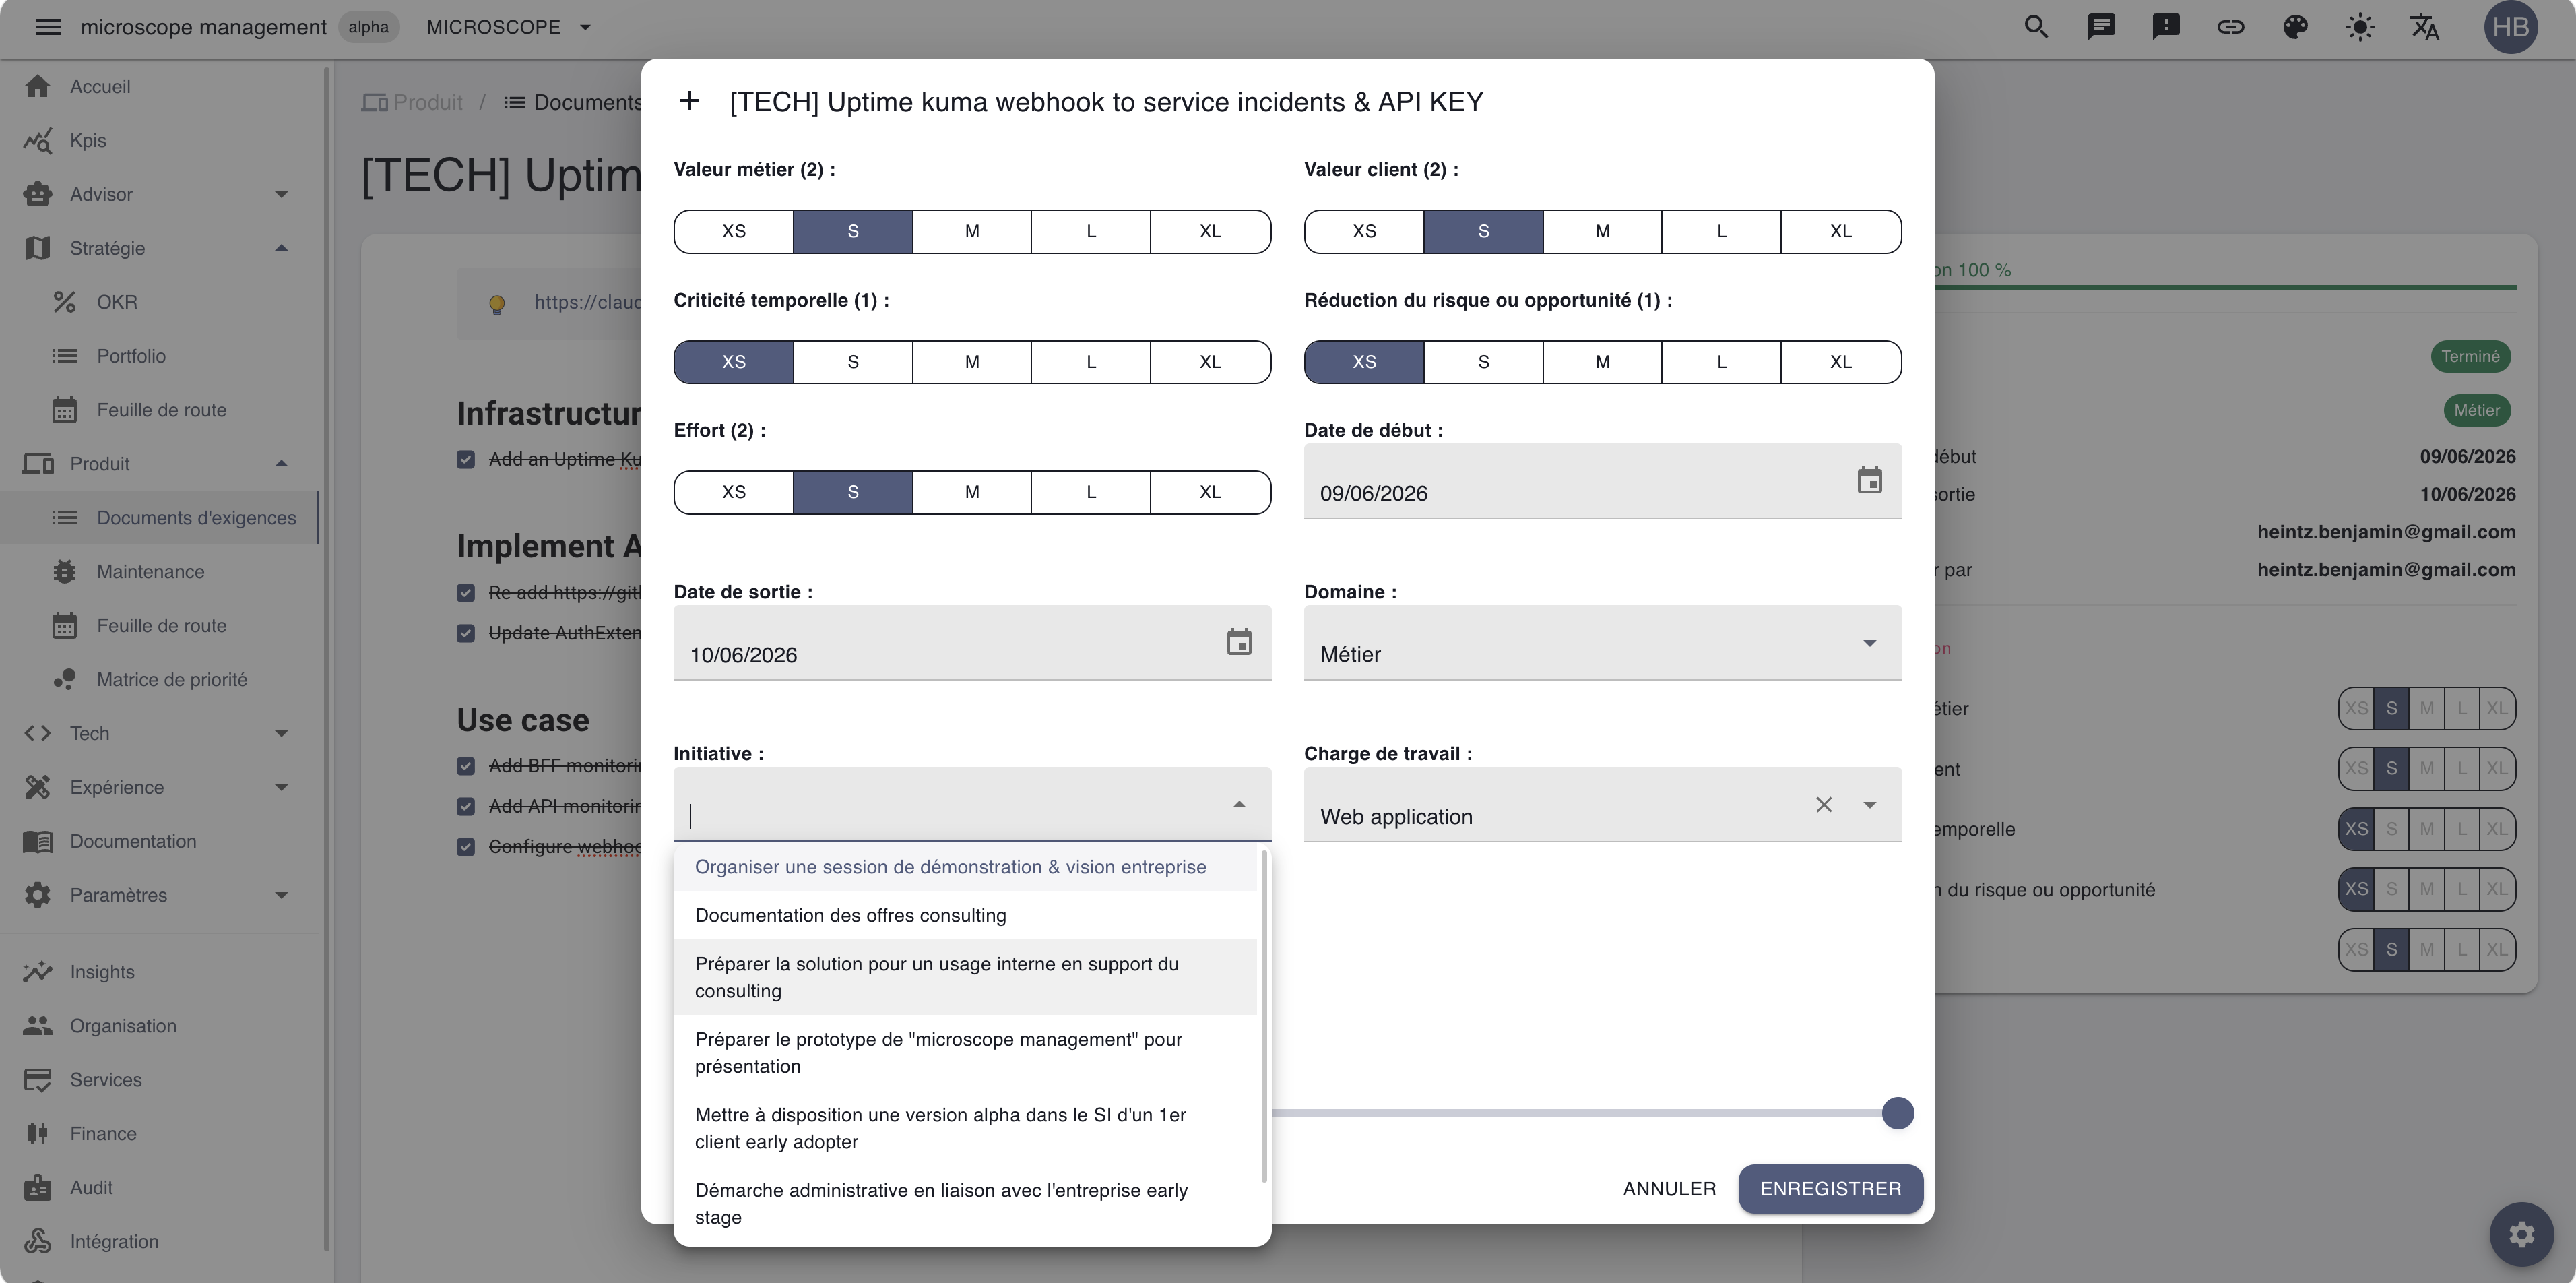Open the HB user avatar
Viewport: 2576px width, 1283px height.
coord(2510,27)
